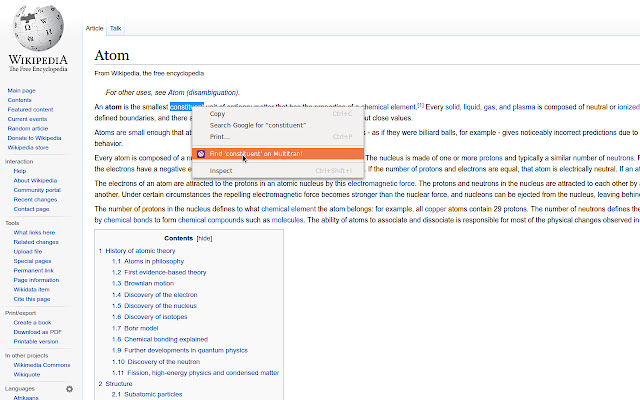Switch to the Talk tab
Screen dimensions: 640x400
pos(116,28)
